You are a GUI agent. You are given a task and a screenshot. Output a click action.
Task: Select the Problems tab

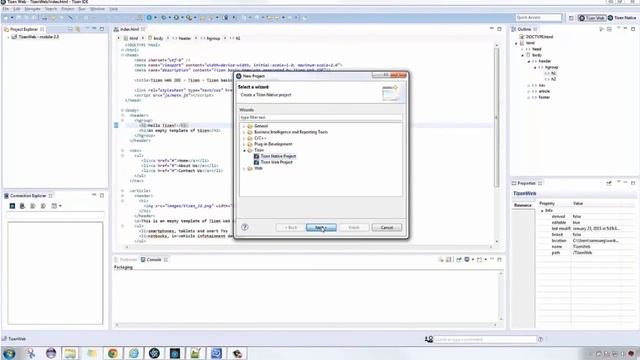126,260
